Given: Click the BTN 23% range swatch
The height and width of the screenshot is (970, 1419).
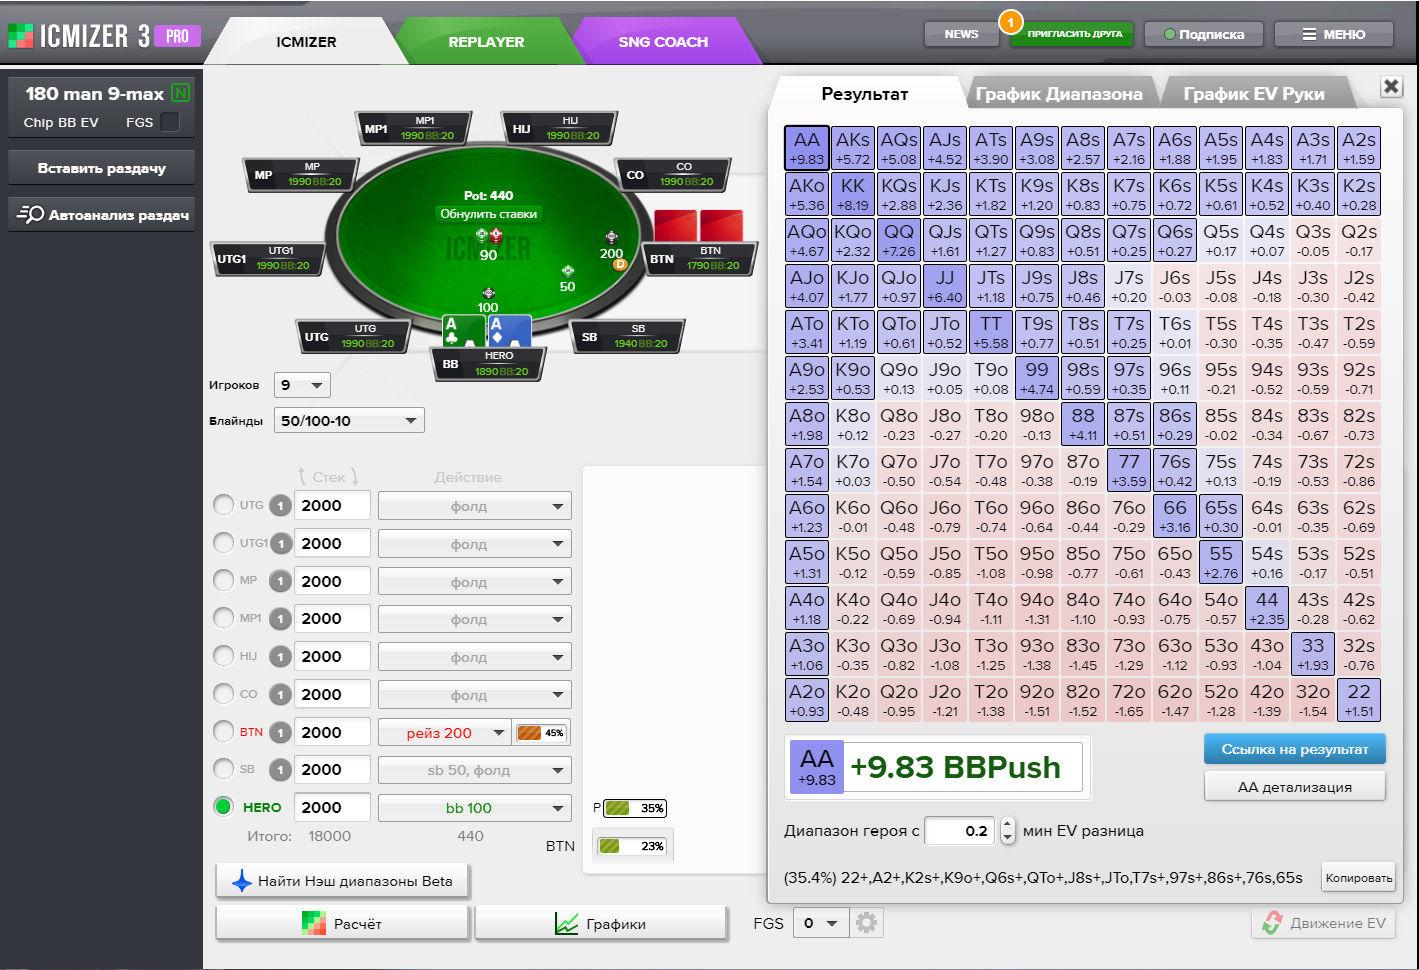Looking at the screenshot, I should pyautogui.click(x=632, y=846).
